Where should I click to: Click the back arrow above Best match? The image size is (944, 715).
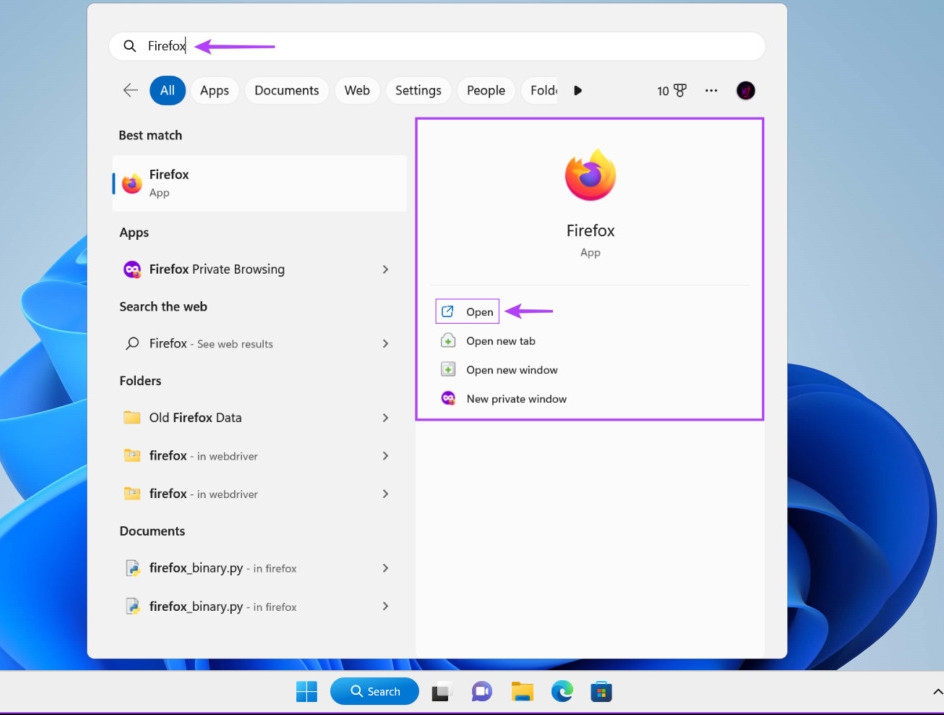(x=129, y=90)
